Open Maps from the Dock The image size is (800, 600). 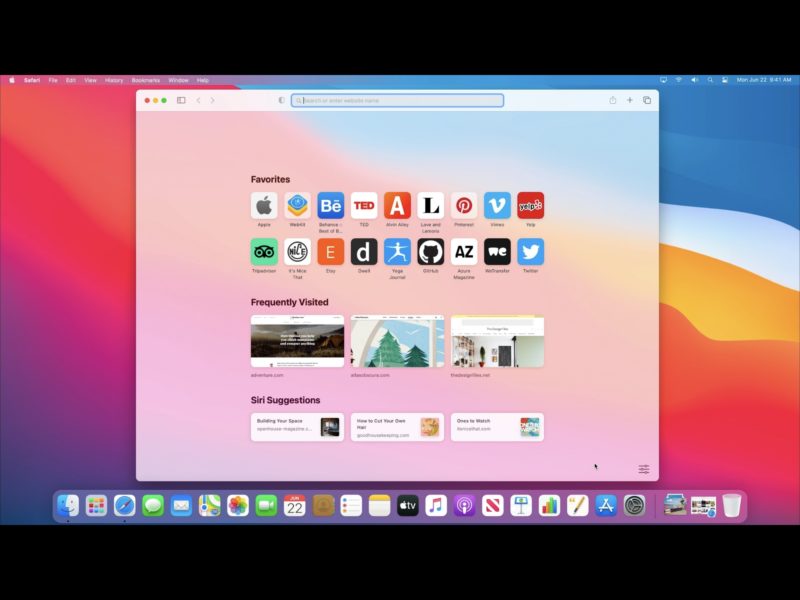(210, 506)
